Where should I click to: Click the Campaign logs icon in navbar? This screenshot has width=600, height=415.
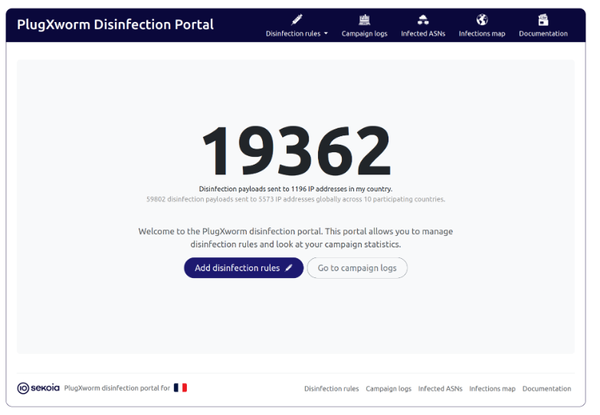[x=364, y=20]
